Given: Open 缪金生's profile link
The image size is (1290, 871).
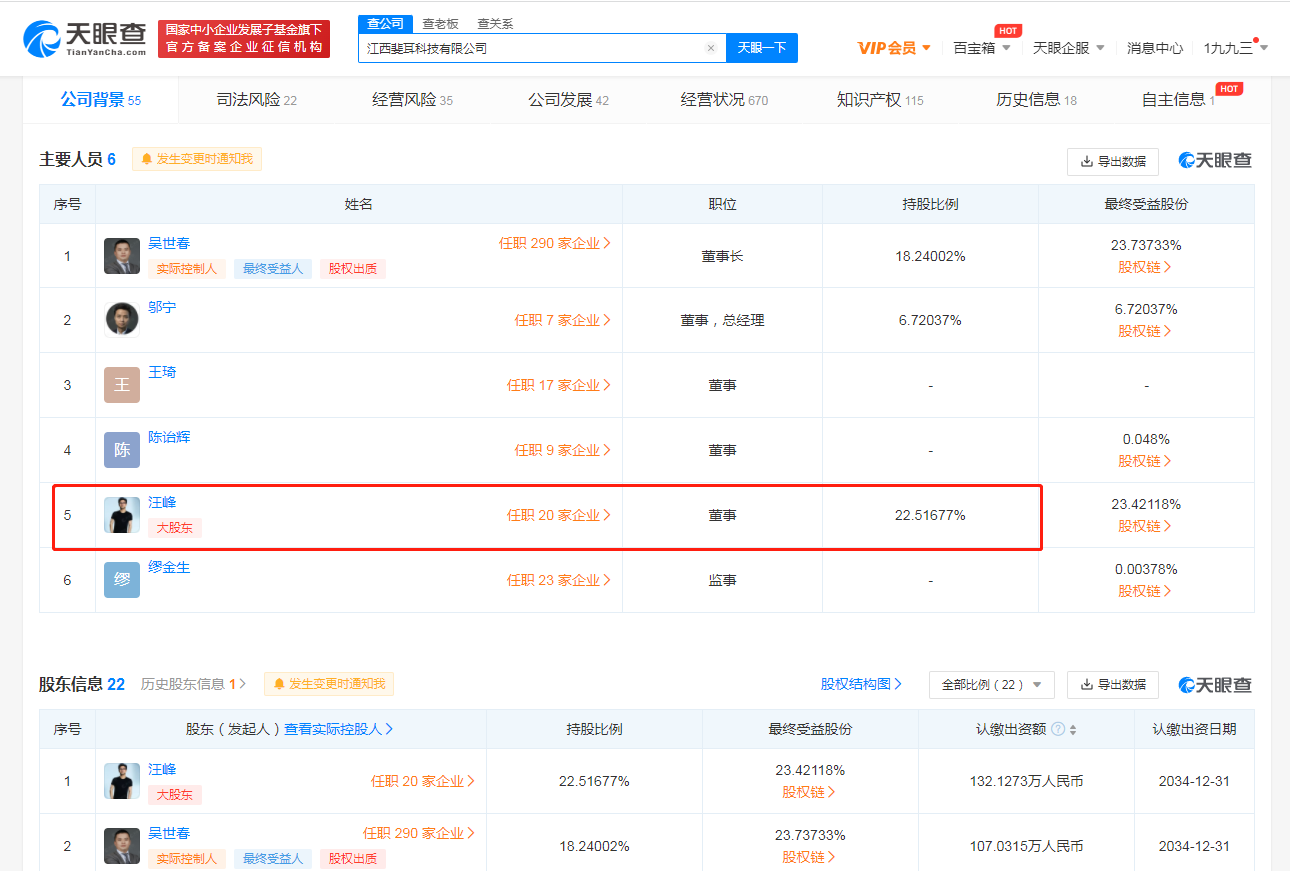Looking at the screenshot, I should pos(169,567).
